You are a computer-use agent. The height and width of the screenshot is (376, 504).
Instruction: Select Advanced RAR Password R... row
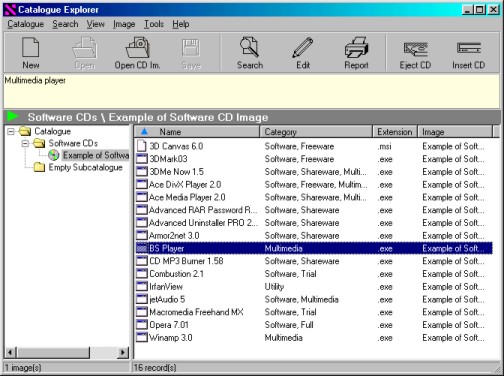tap(314, 210)
